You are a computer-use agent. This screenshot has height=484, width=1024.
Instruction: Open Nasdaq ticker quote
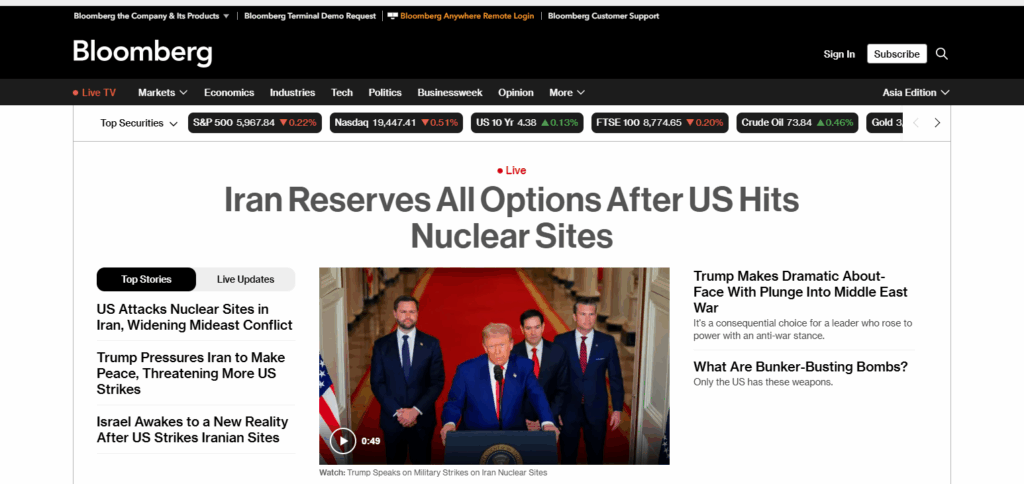[396, 123]
